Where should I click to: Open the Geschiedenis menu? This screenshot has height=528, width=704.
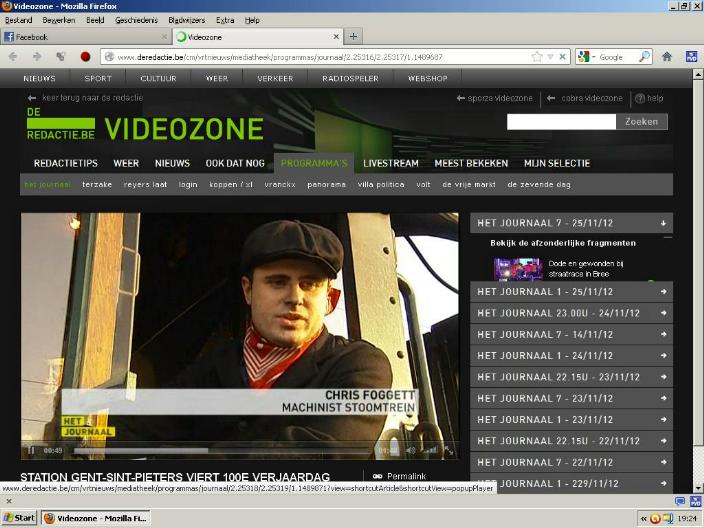[136, 20]
